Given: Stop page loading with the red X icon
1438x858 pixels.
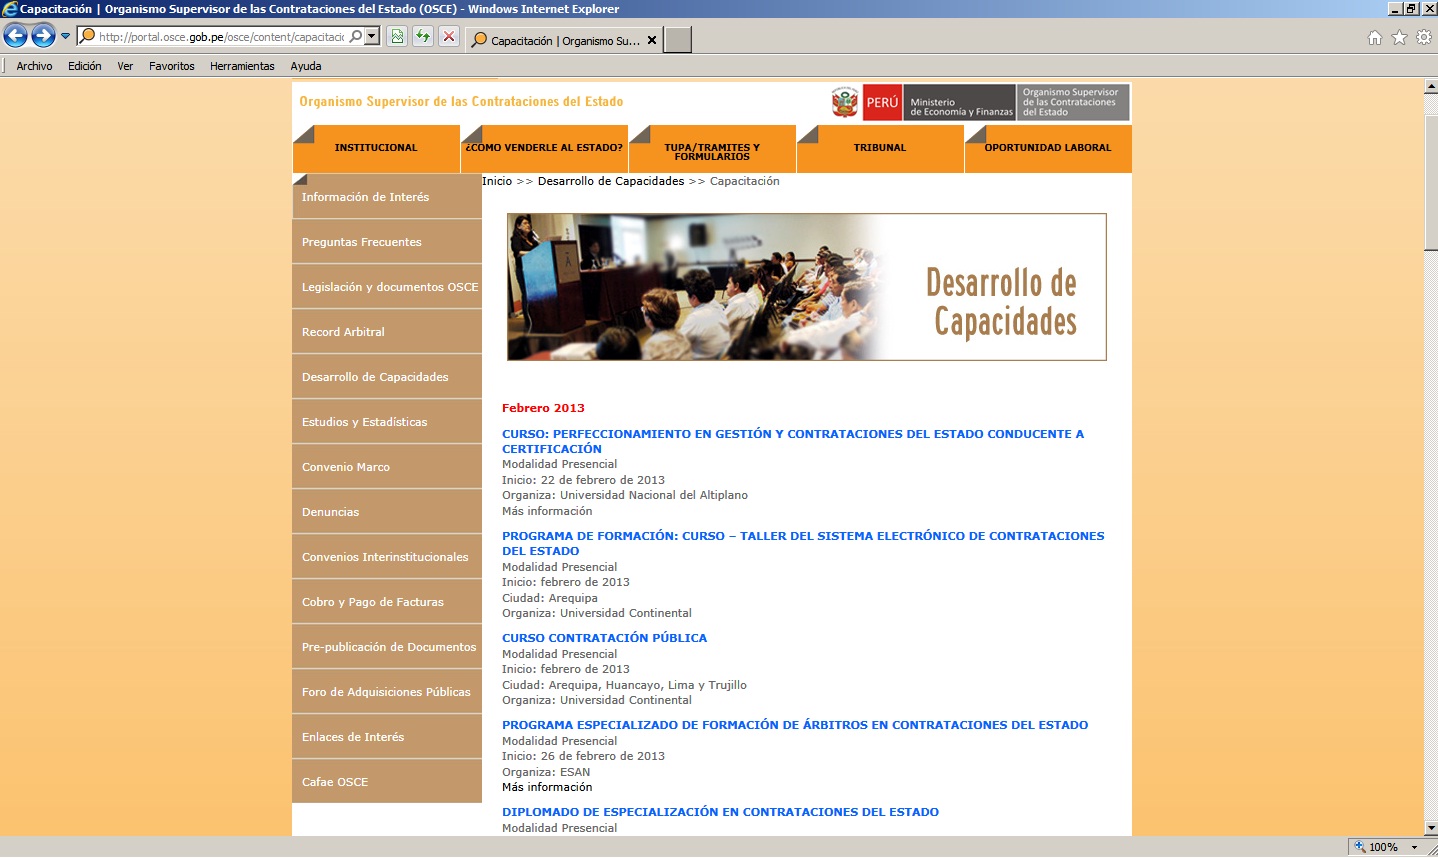Looking at the screenshot, I should pos(449,37).
